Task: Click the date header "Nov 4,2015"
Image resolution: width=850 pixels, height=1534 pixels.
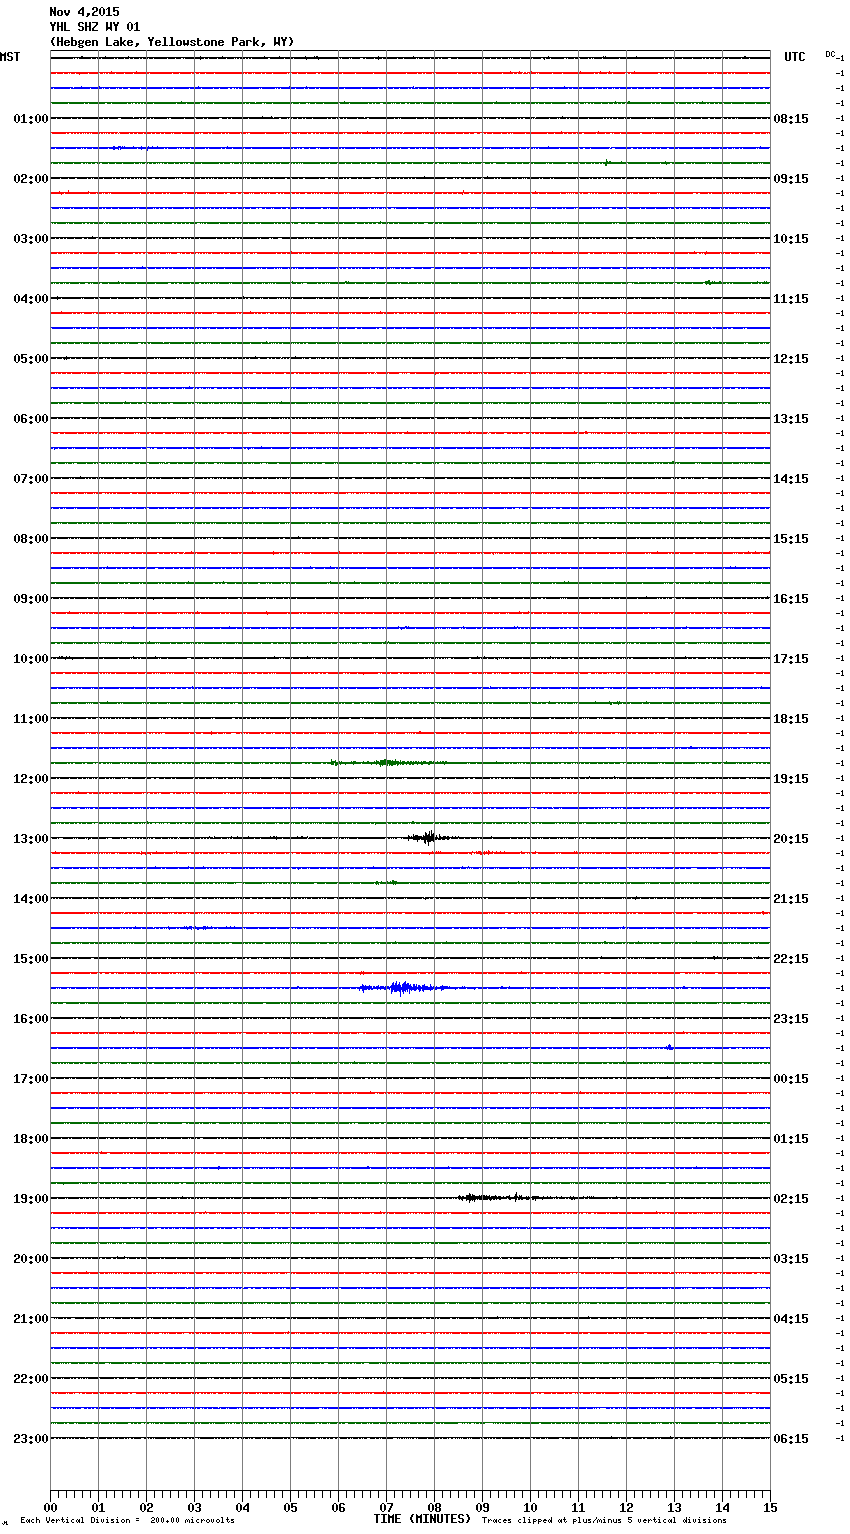Action: pos(84,12)
